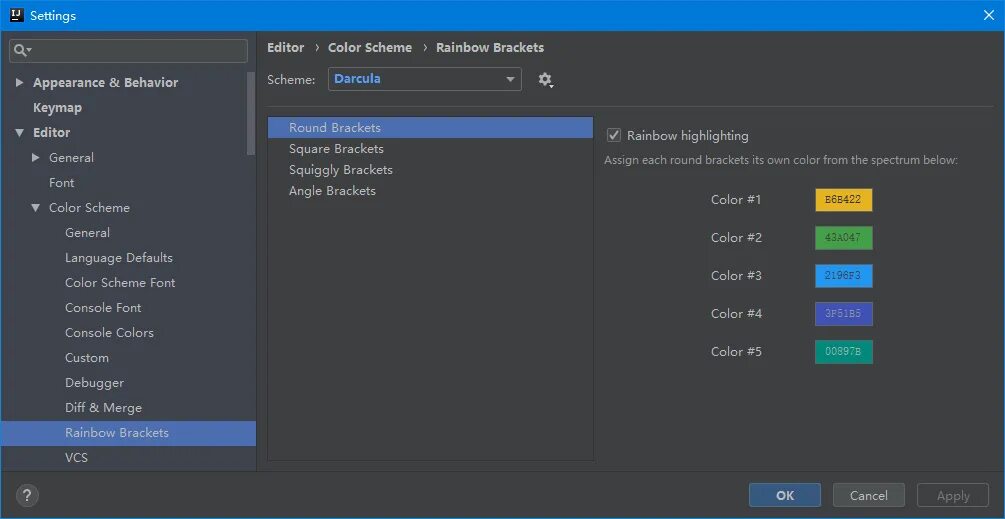
Task: Select Console Colors in the tree
Action: pyautogui.click(x=109, y=333)
